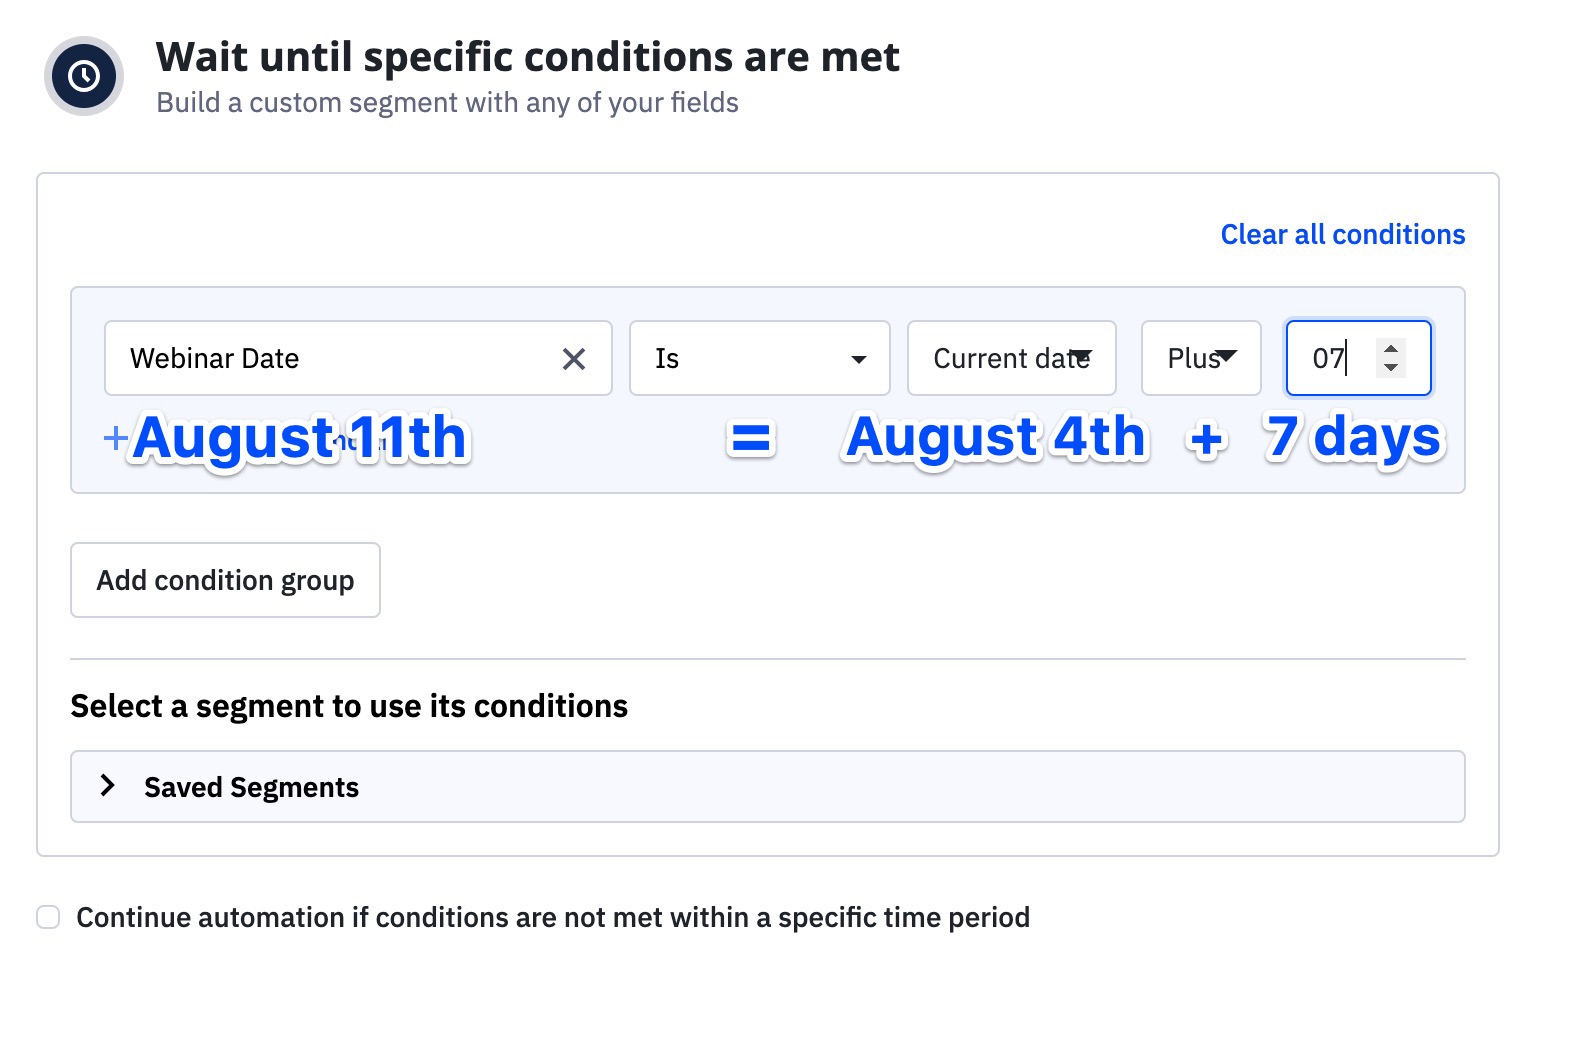Increase days value with the up arrow
This screenshot has width=1582, height=1052.
pos(1391,348)
